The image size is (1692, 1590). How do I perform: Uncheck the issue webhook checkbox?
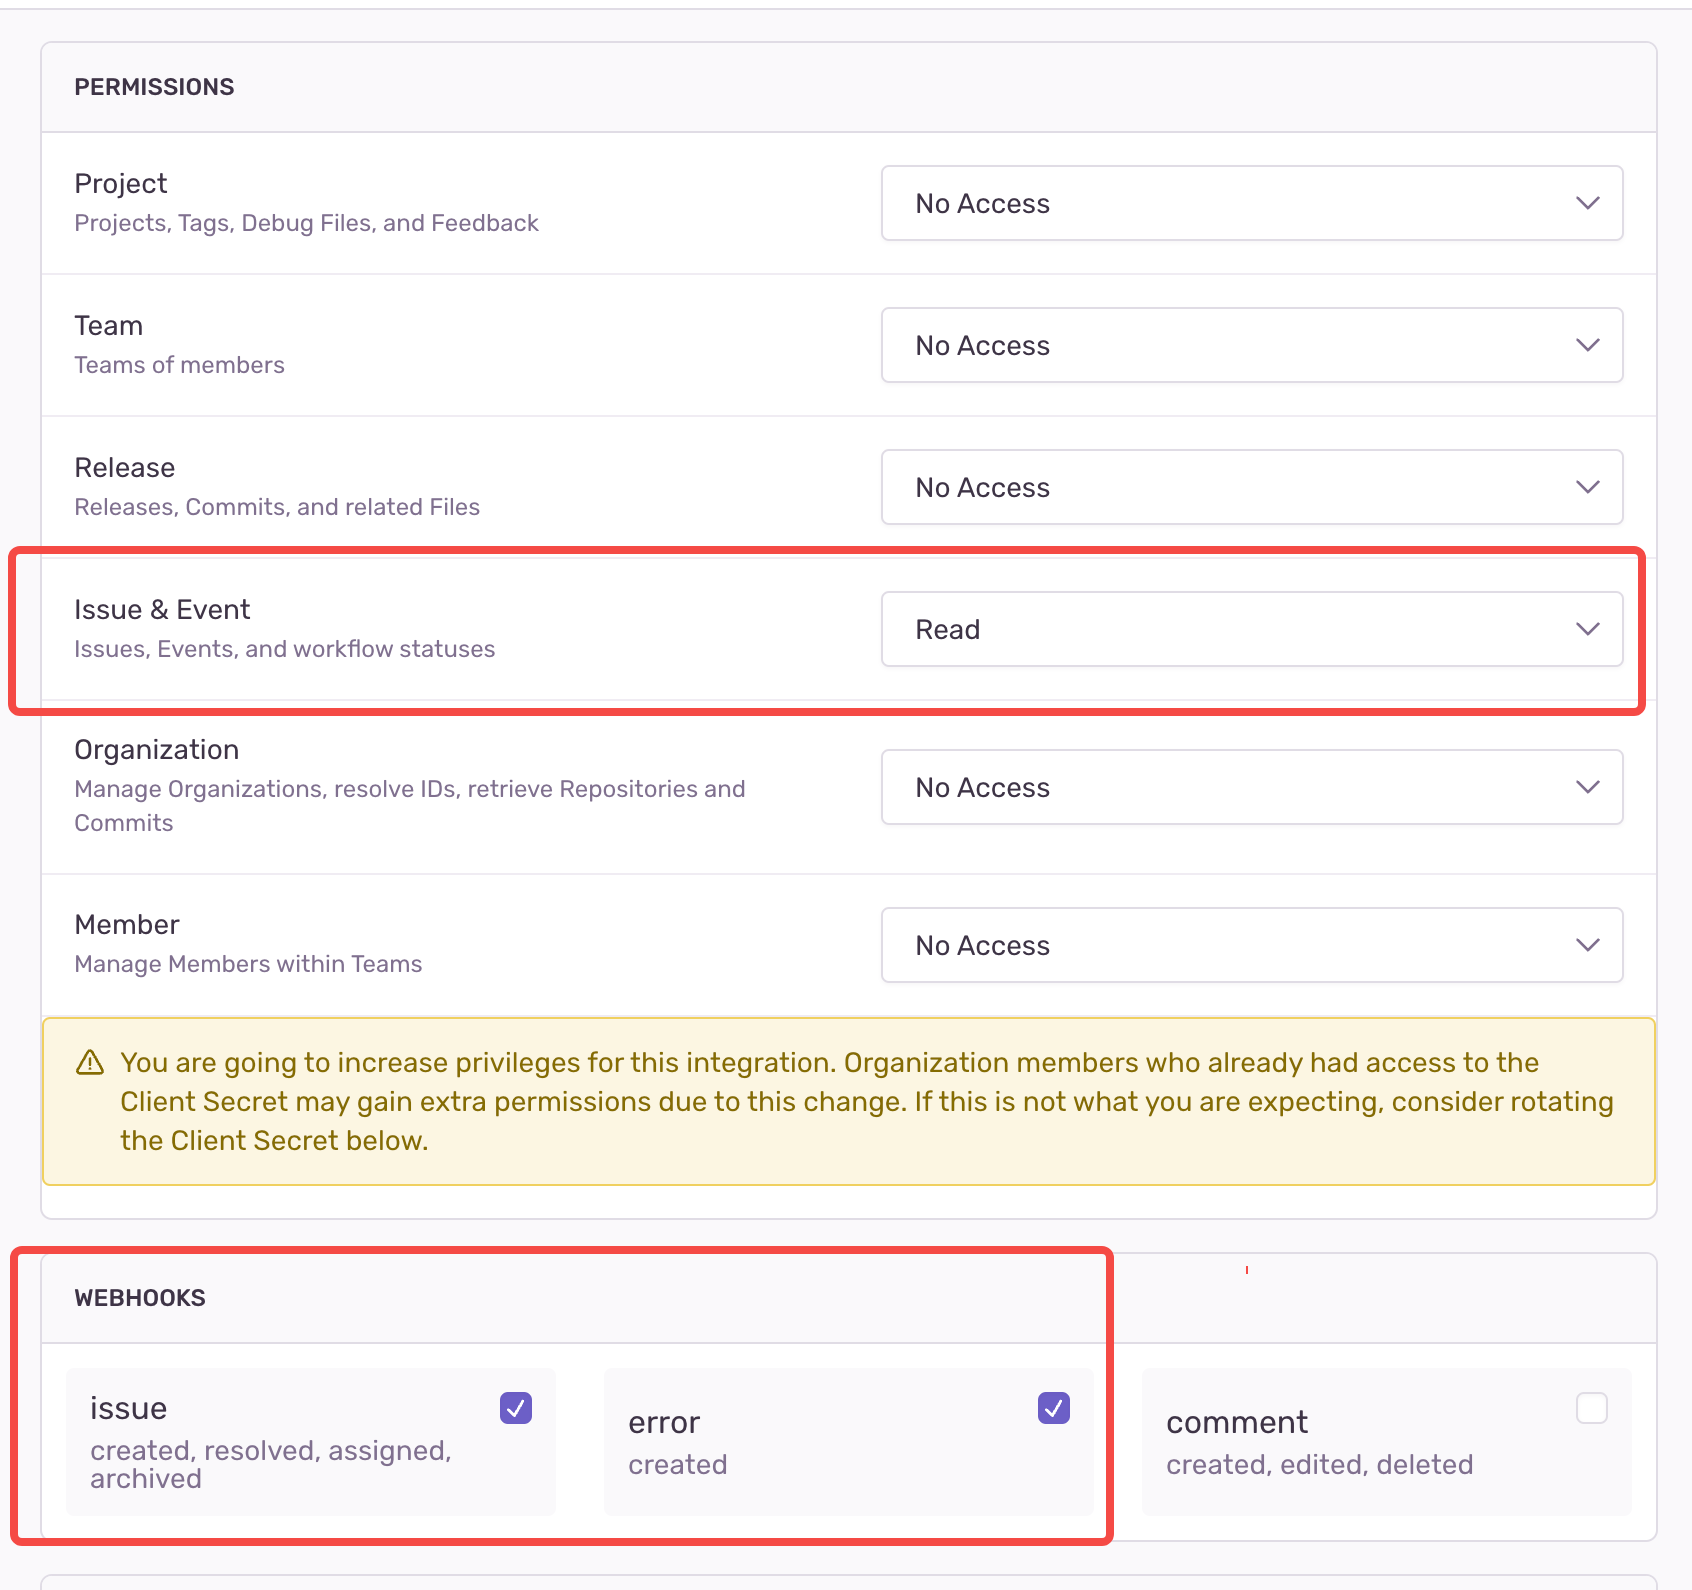(516, 1408)
